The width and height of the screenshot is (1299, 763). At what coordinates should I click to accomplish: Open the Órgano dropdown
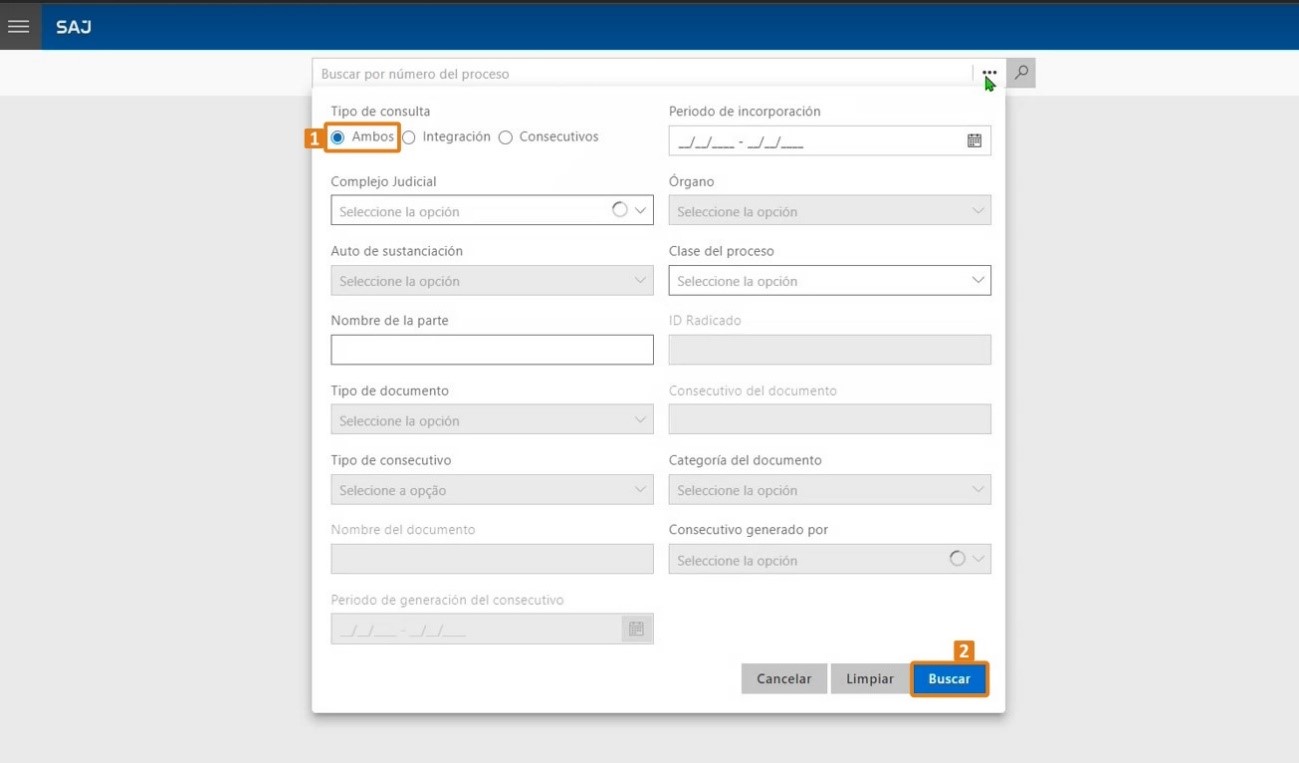(829, 211)
